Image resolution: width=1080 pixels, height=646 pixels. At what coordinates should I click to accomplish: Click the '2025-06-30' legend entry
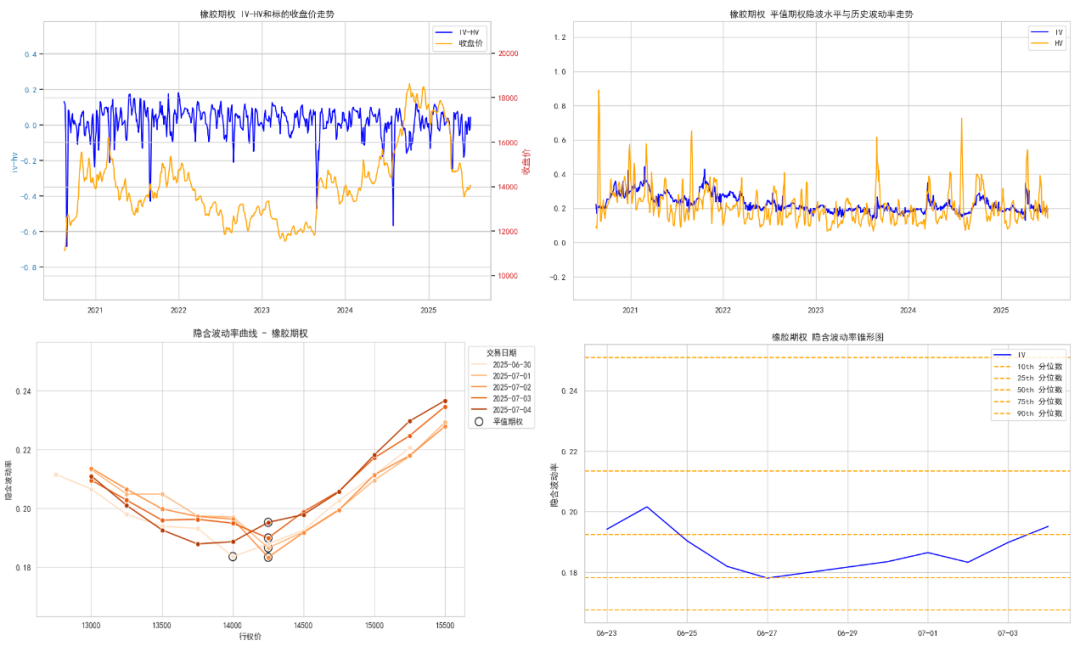(501, 365)
